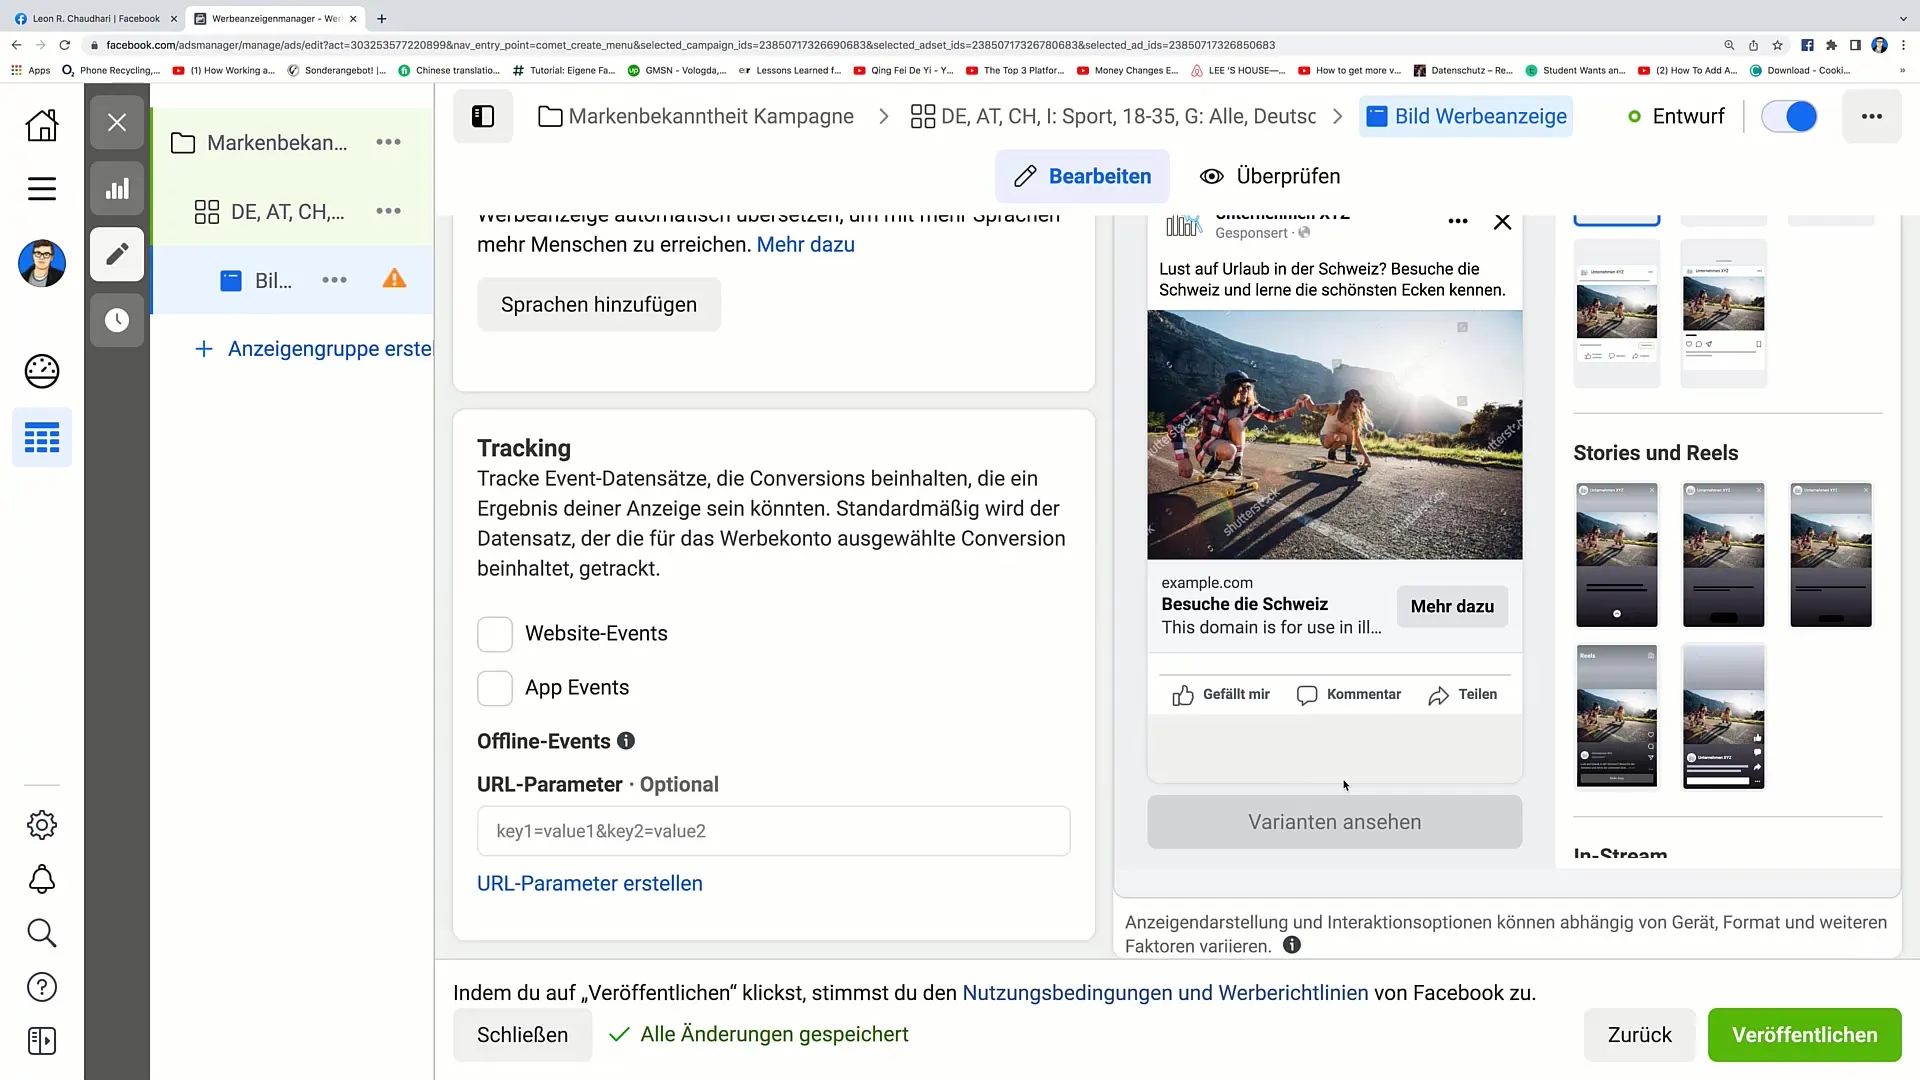This screenshot has height=1080, width=1920.
Task: Click the URL-Parameter erstellen link
Action: [x=589, y=884]
